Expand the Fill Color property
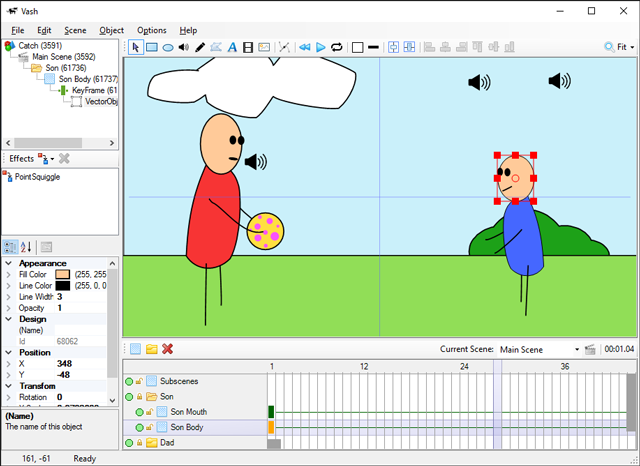This screenshot has height=466, width=640. click(x=8, y=275)
